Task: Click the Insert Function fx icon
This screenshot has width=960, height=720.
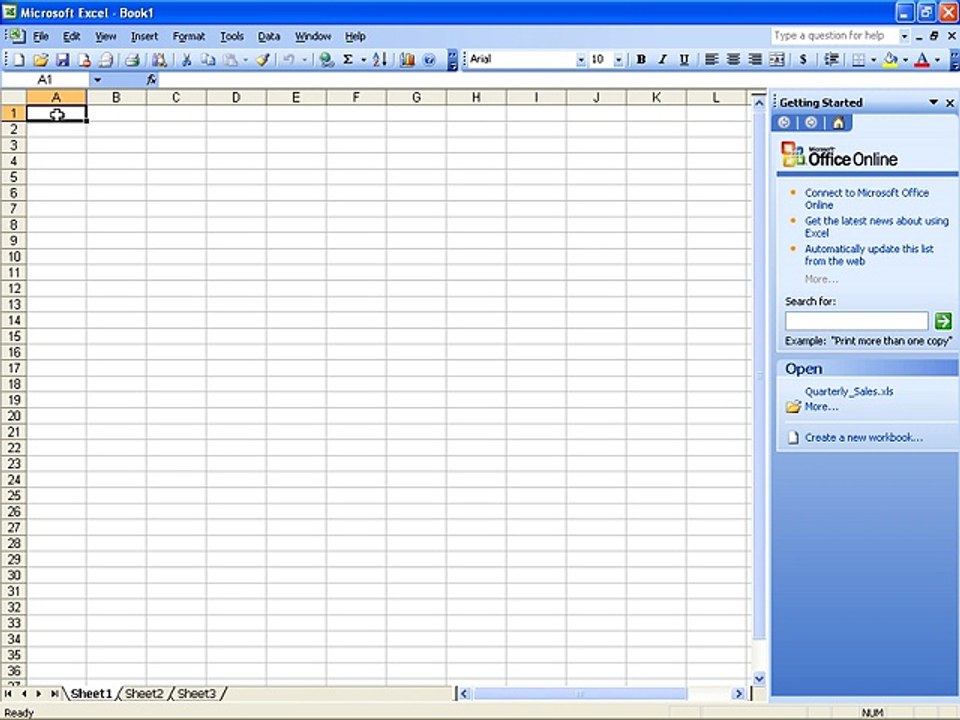Action: 152,80
